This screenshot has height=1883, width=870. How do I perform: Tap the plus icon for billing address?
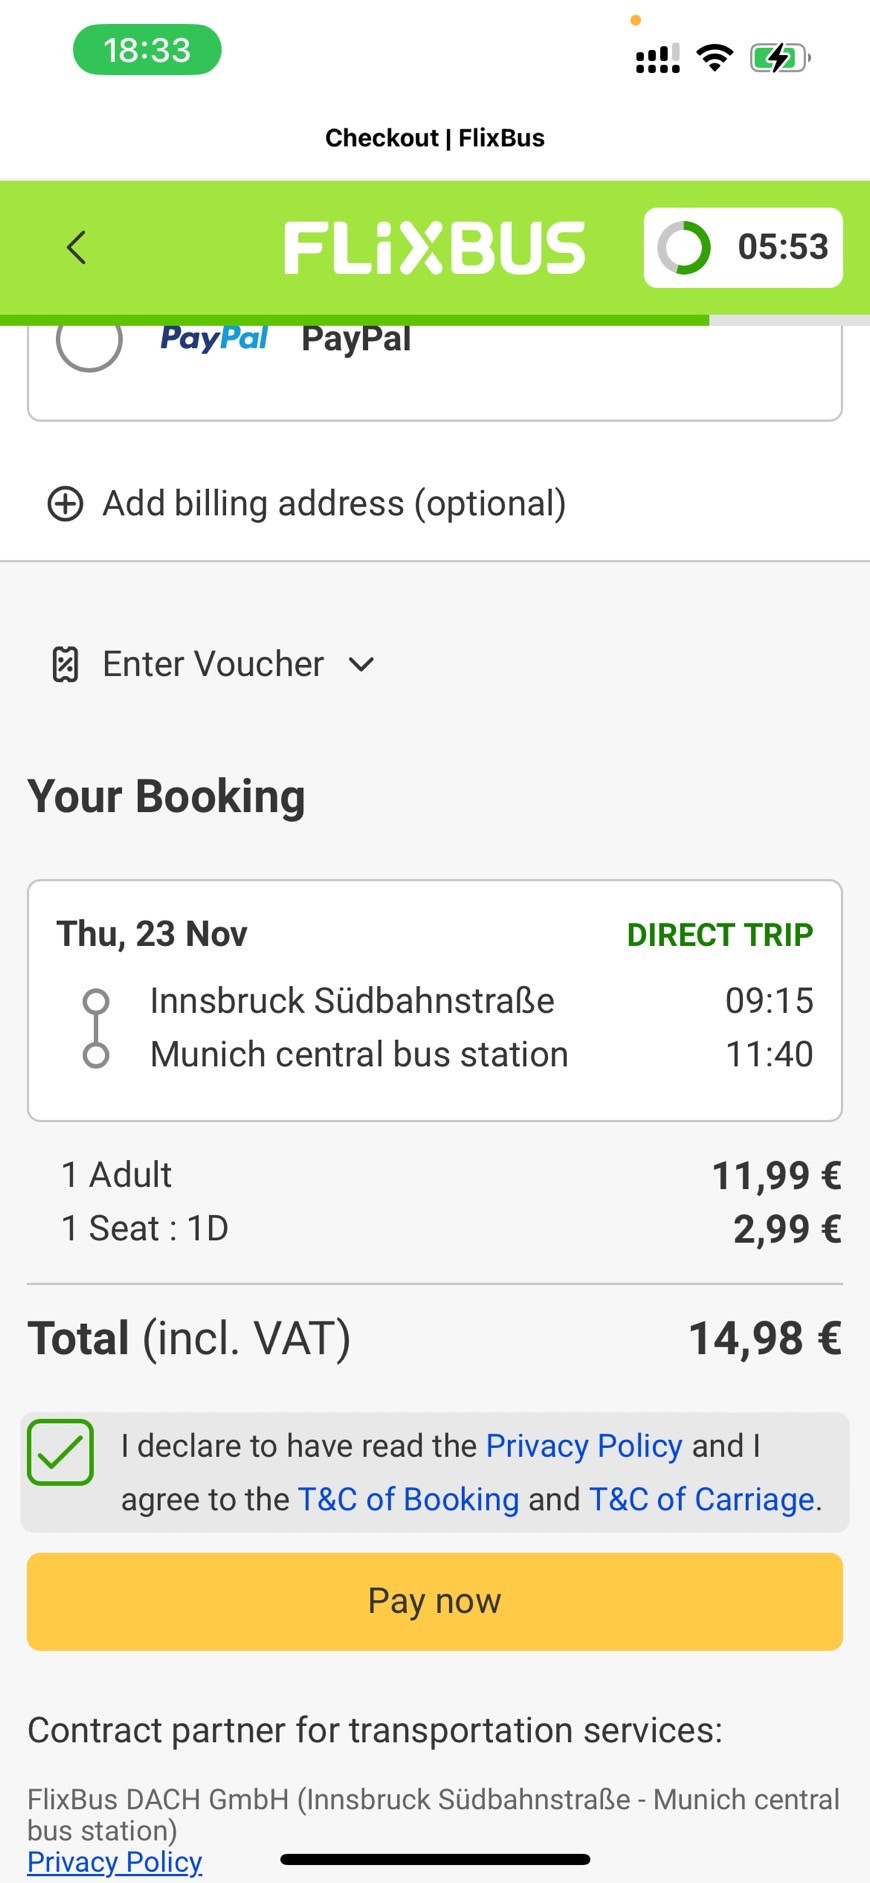[66, 504]
